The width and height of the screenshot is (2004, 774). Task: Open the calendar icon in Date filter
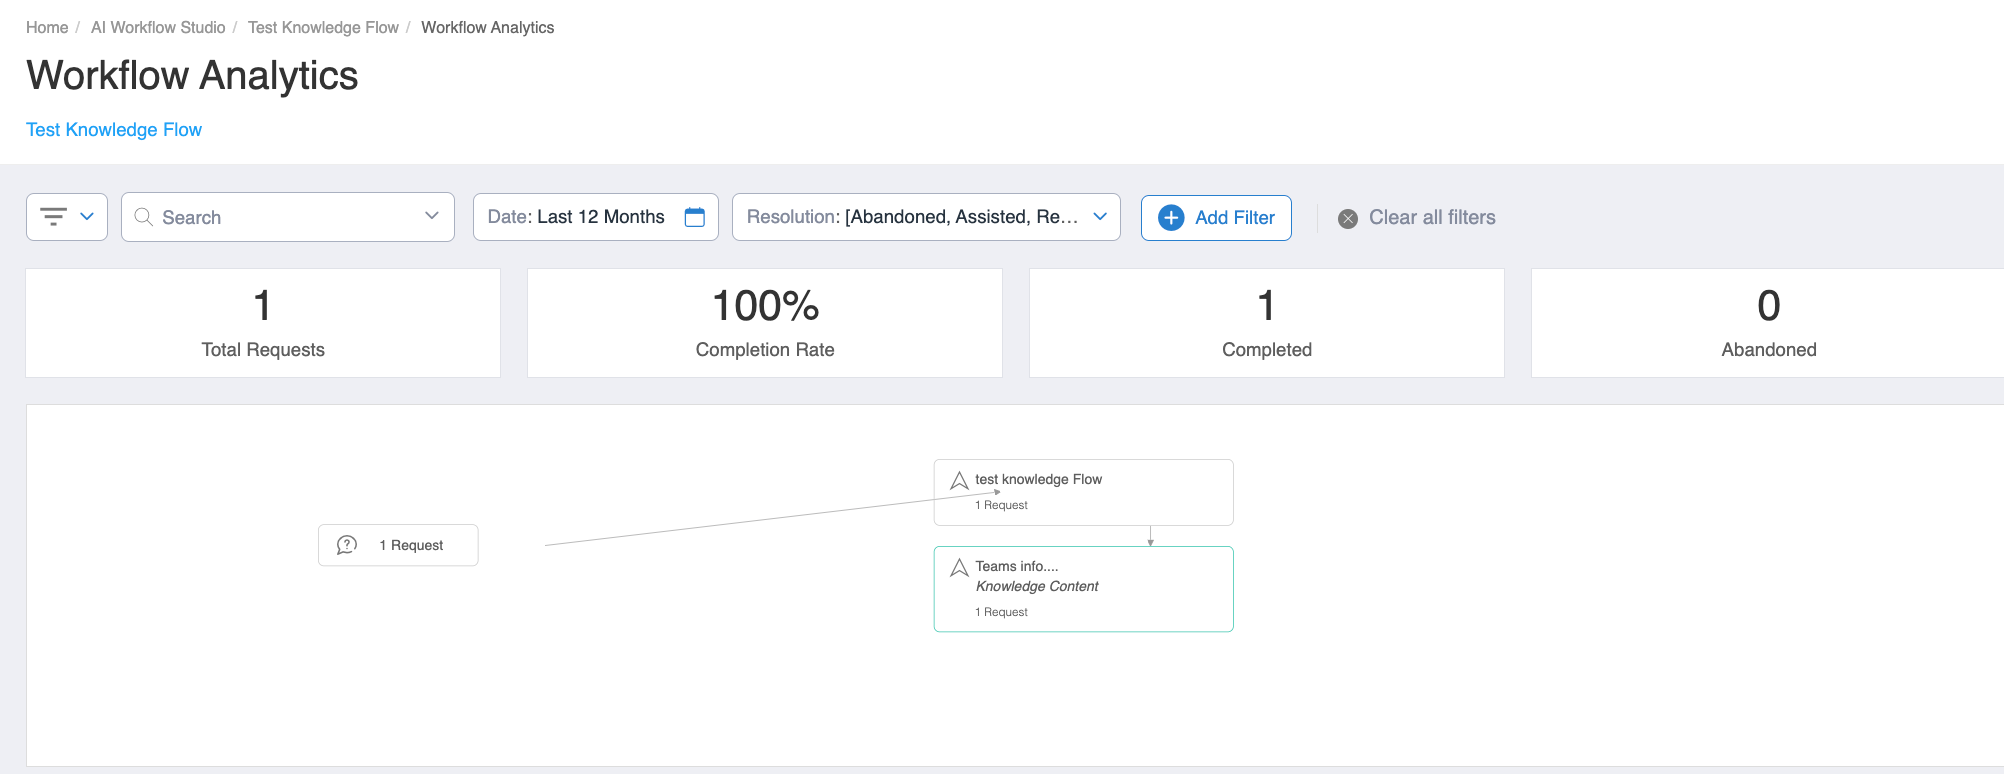694,217
